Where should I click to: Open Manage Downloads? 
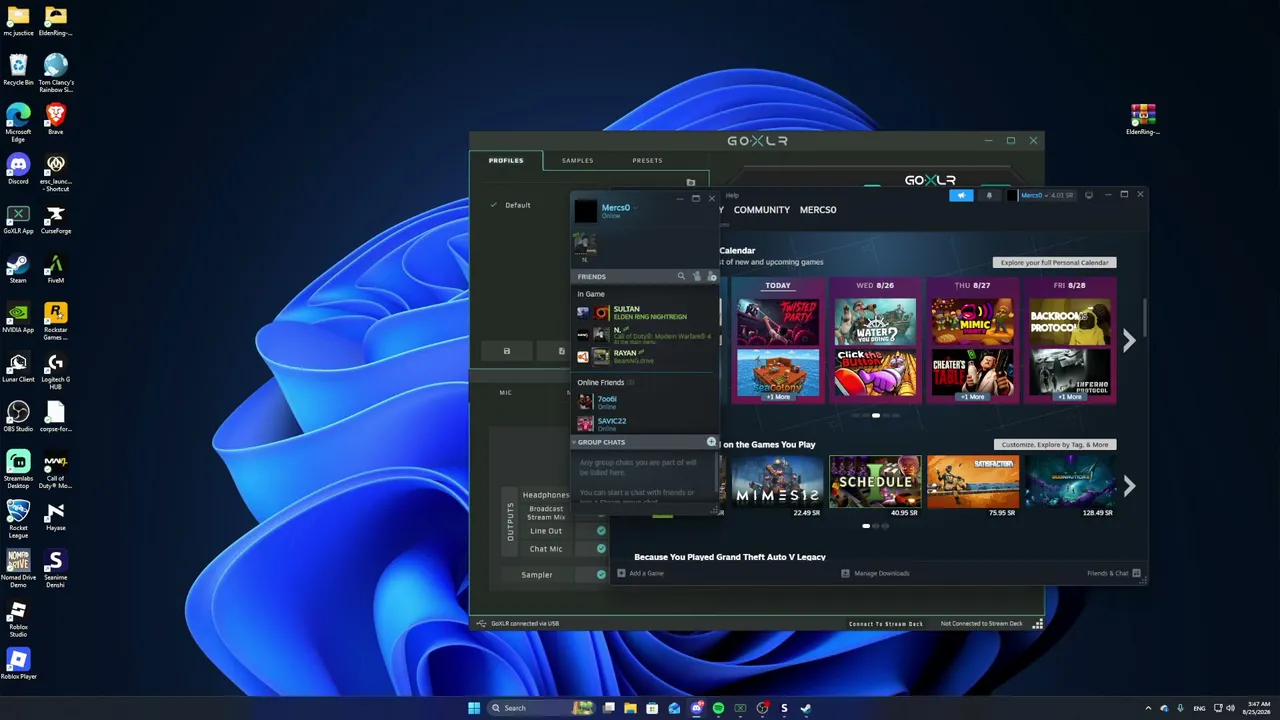coord(875,574)
